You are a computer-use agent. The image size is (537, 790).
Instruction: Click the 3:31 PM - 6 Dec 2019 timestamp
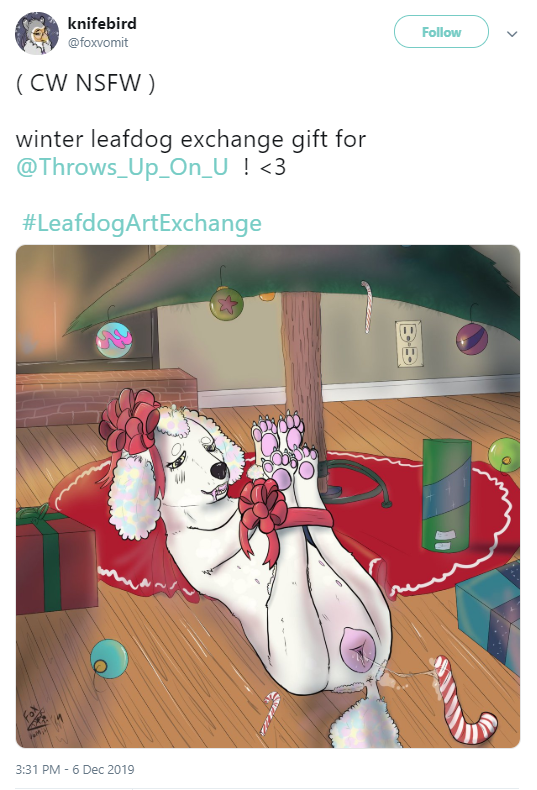(x=75, y=769)
